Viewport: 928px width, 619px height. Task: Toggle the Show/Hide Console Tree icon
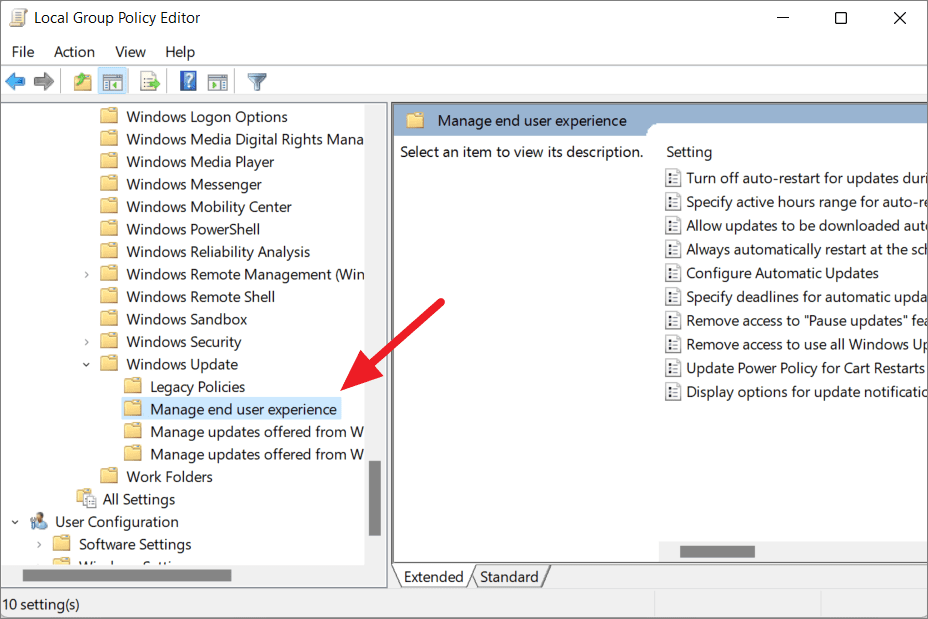click(112, 81)
